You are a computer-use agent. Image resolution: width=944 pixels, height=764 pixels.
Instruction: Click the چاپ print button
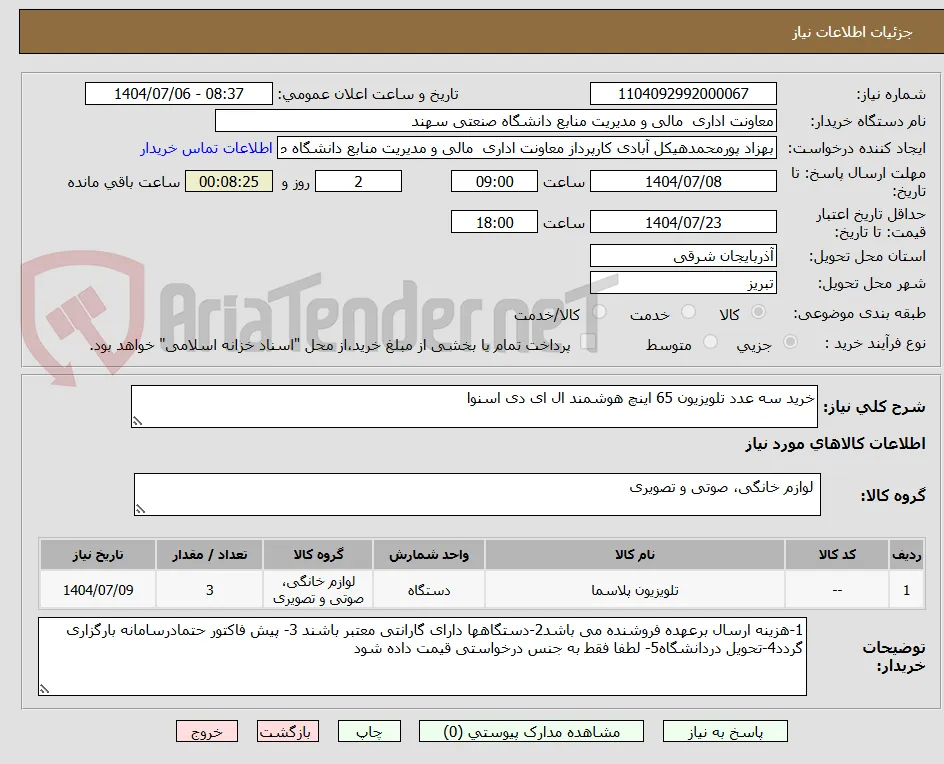369,731
